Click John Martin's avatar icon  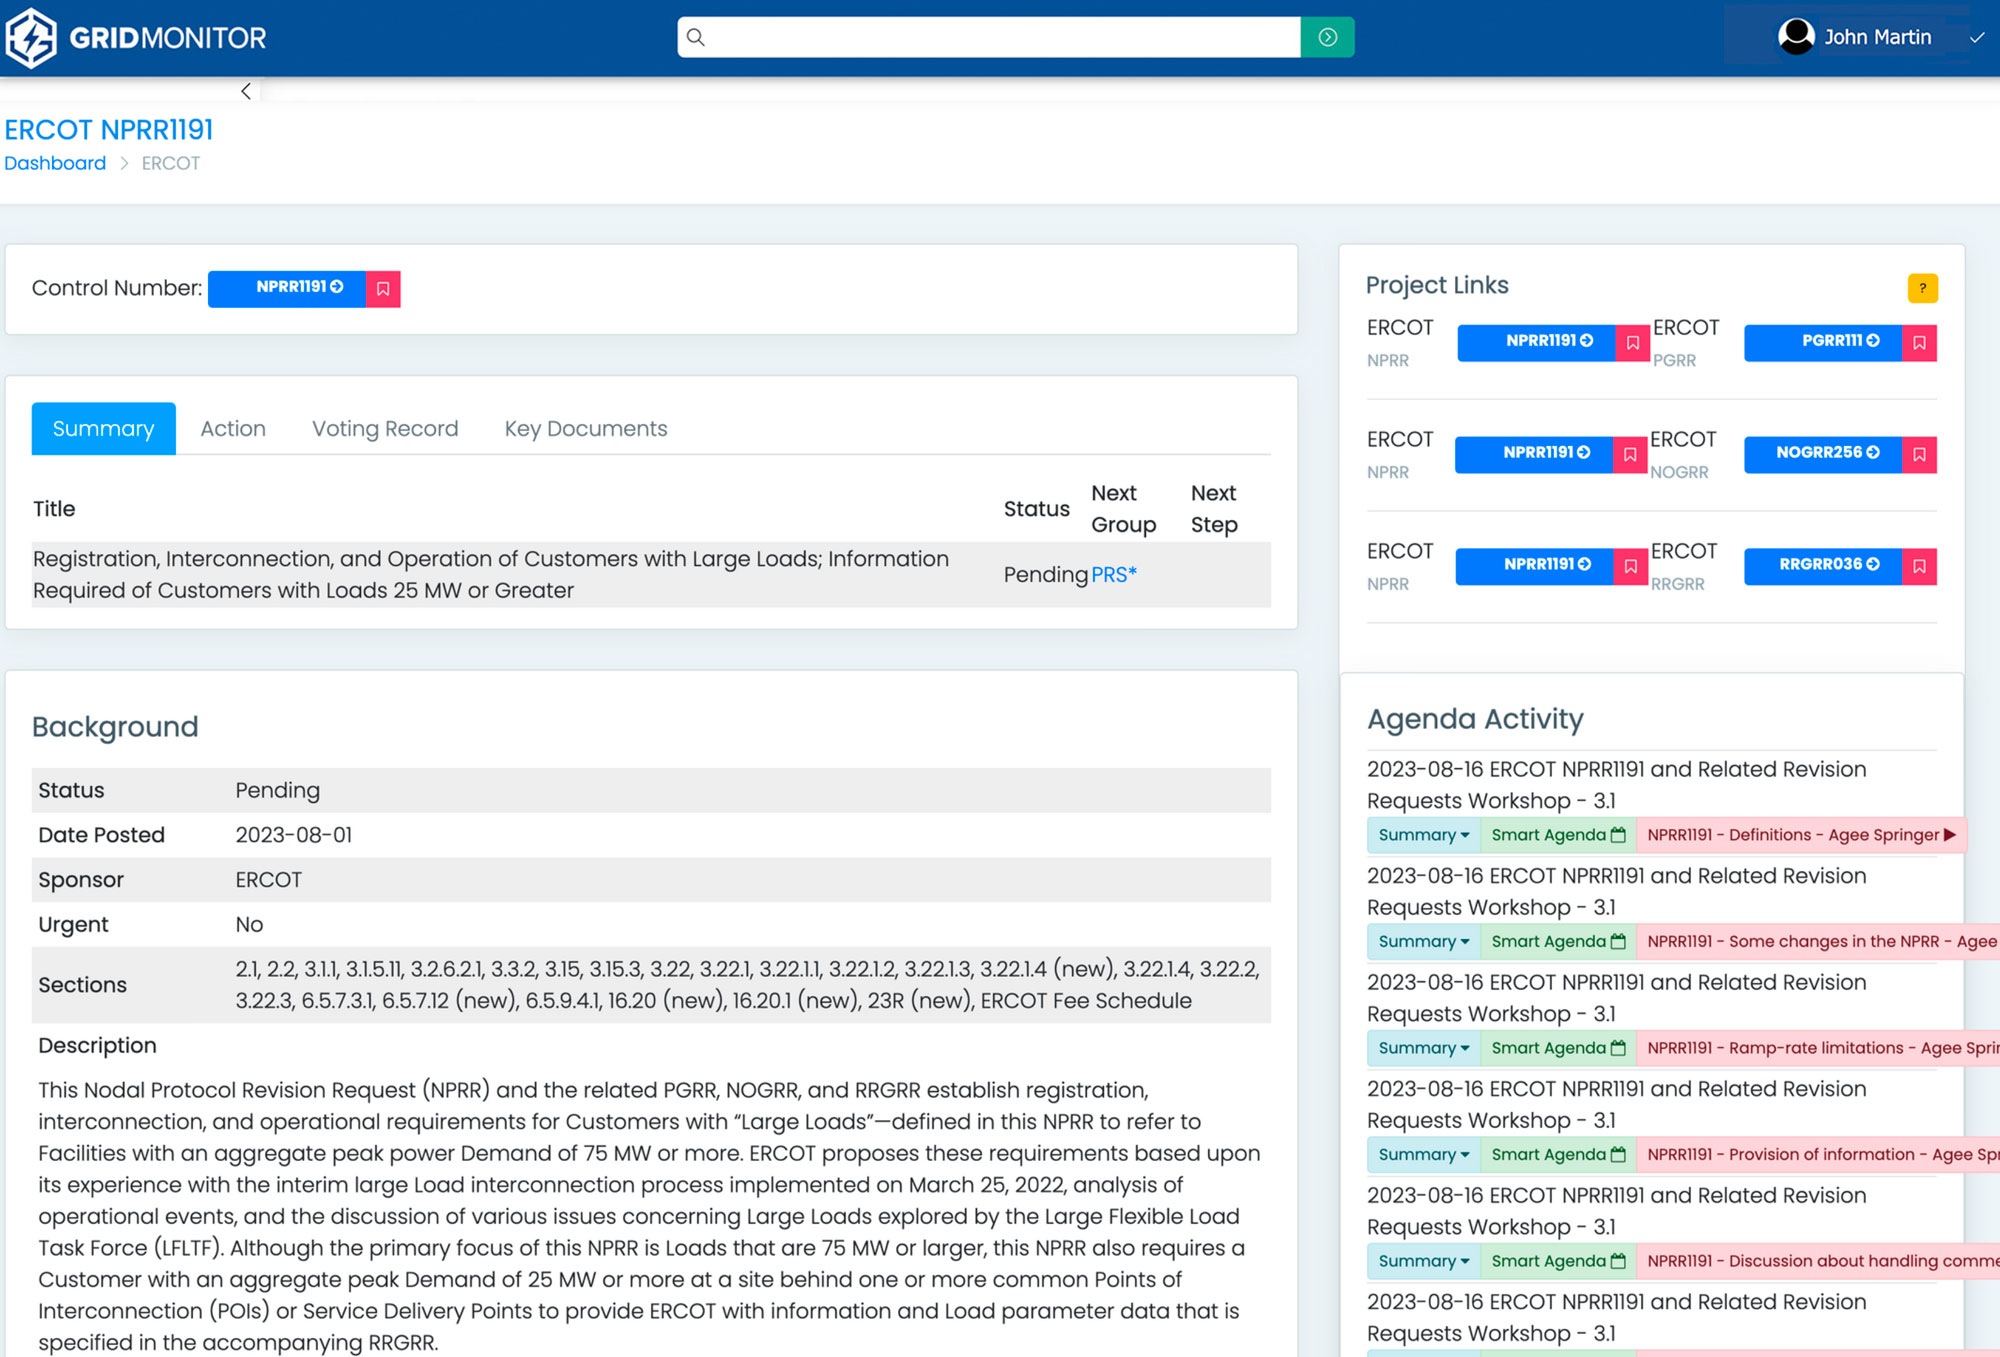pyautogui.click(x=1796, y=37)
